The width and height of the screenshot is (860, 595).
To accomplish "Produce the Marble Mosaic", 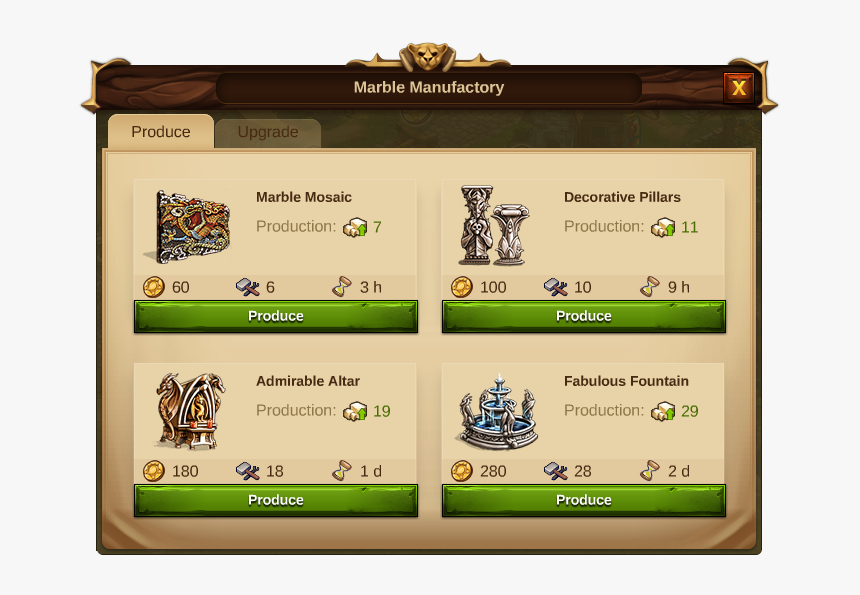I will click(x=276, y=316).
